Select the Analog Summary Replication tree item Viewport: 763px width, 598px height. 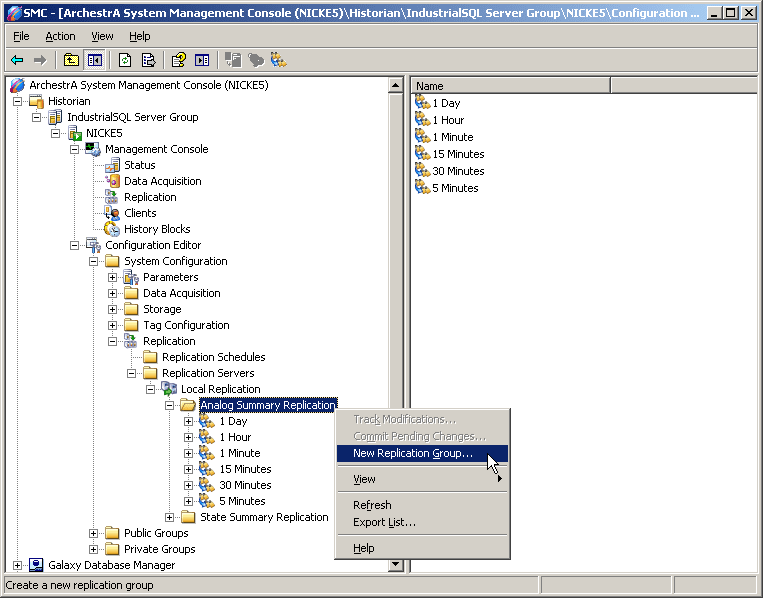[268, 405]
